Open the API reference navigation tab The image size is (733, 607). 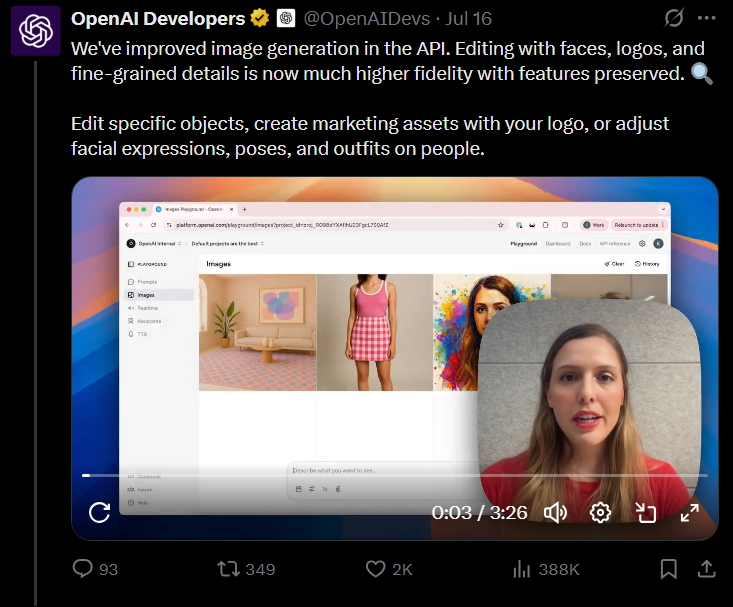point(615,244)
